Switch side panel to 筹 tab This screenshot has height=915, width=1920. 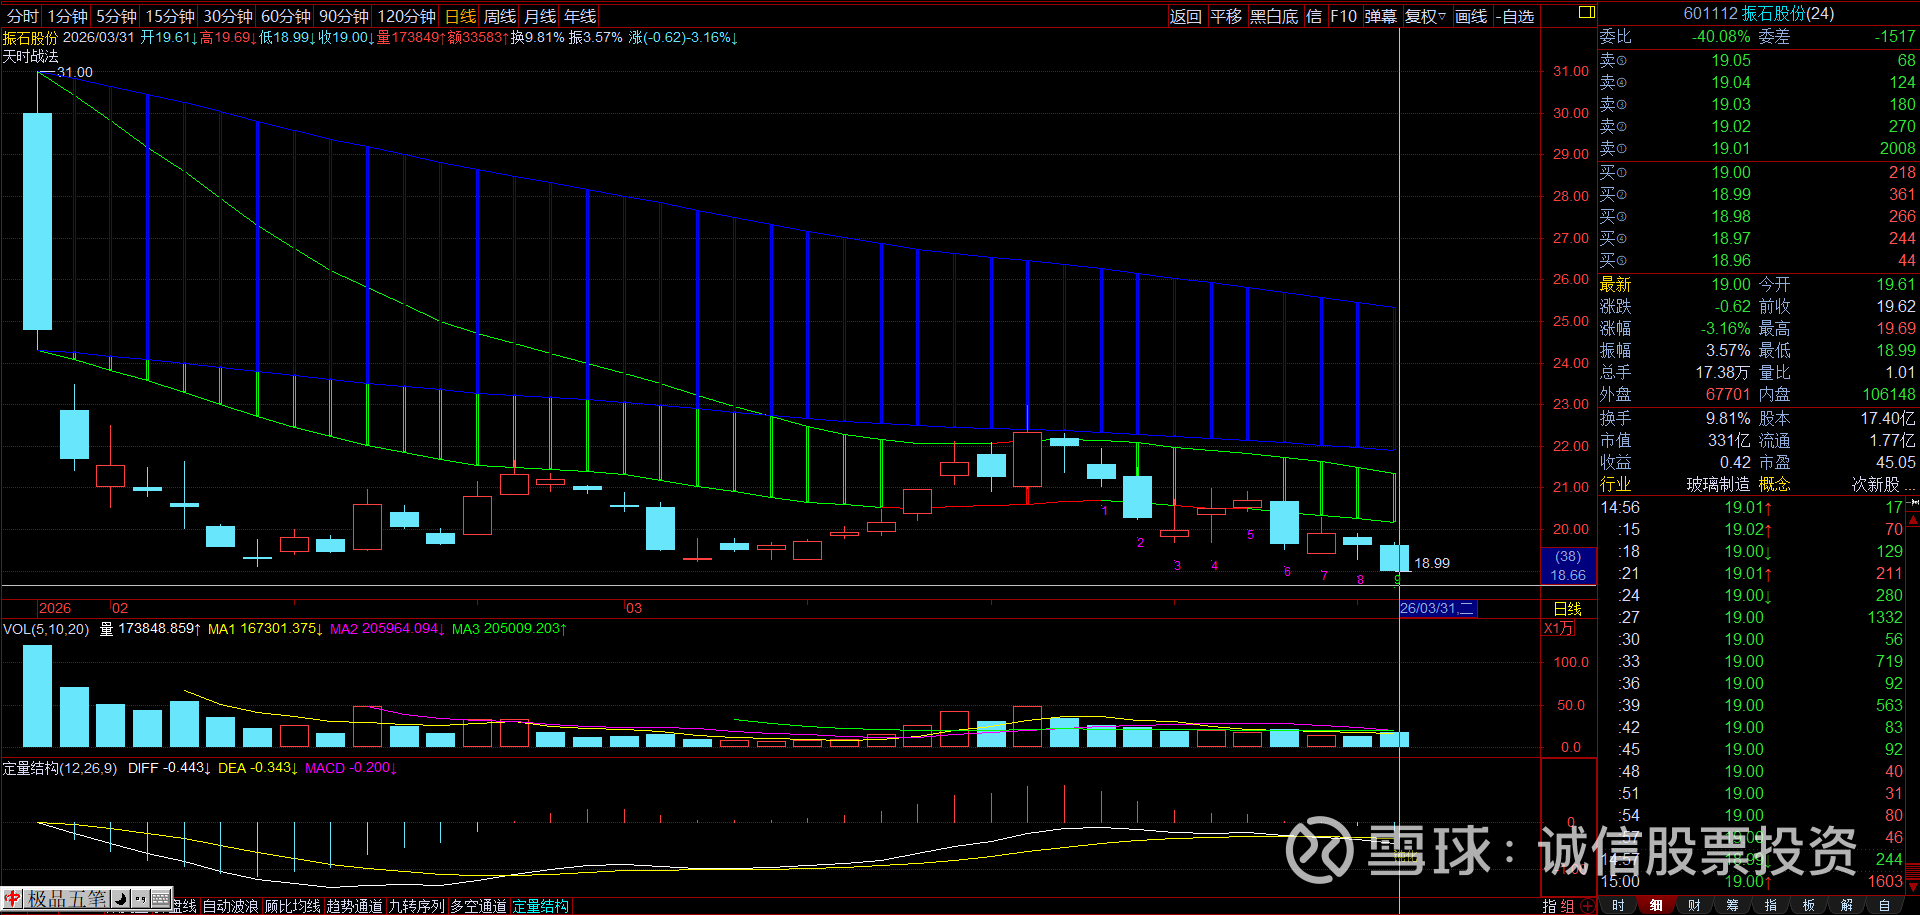pyautogui.click(x=1732, y=905)
